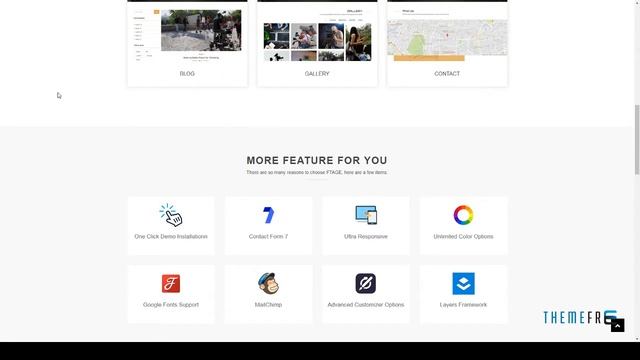The width and height of the screenshot is (640, 360).
Task: Click the Contact Form 7 blue icon
Action: pos(268,215)
